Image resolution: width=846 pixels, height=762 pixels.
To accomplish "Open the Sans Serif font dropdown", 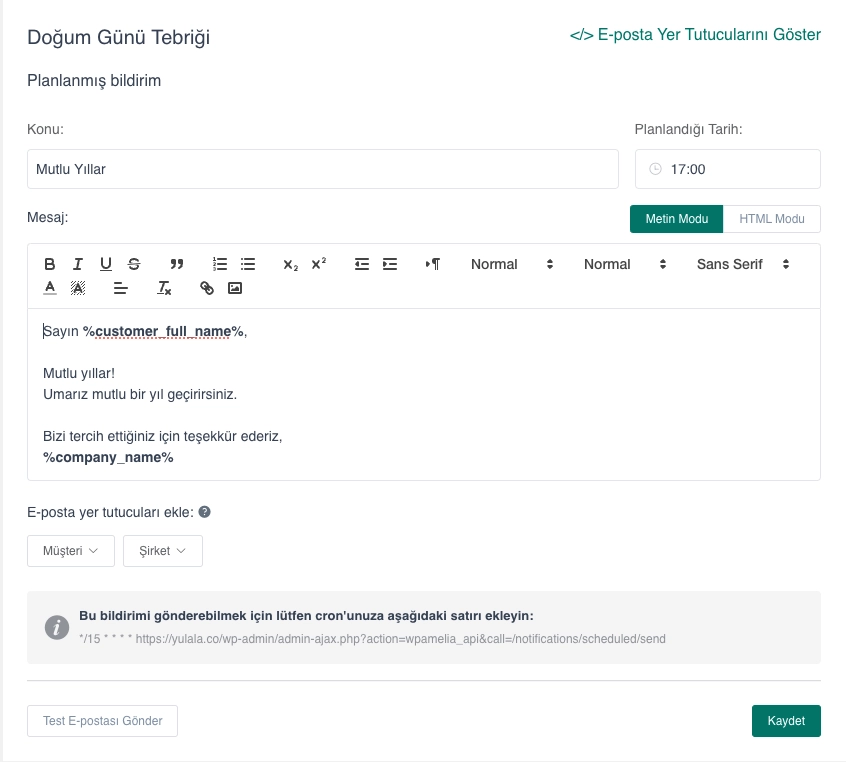I will click(743, 264).
